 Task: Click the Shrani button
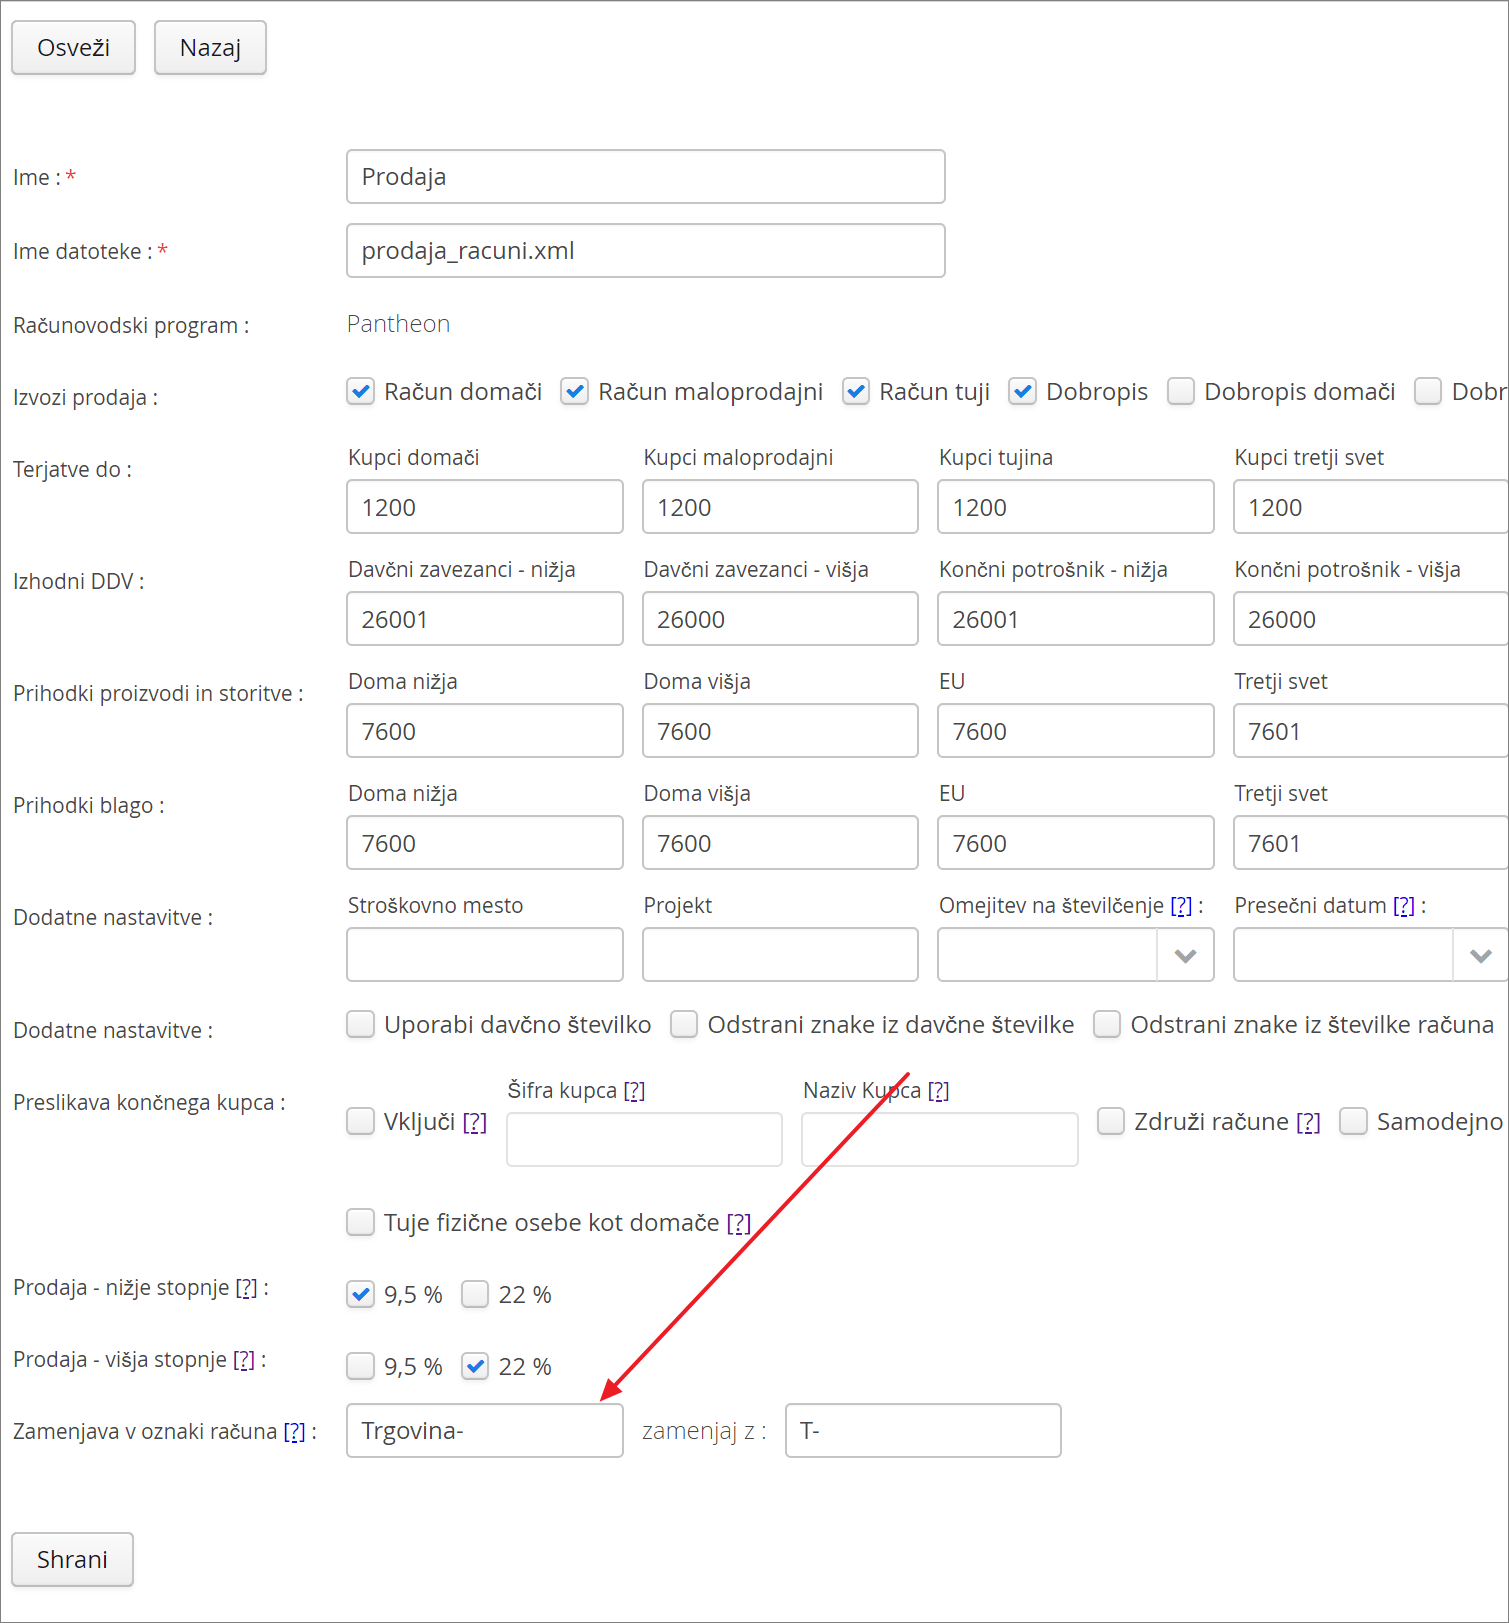coord(72,1560)
